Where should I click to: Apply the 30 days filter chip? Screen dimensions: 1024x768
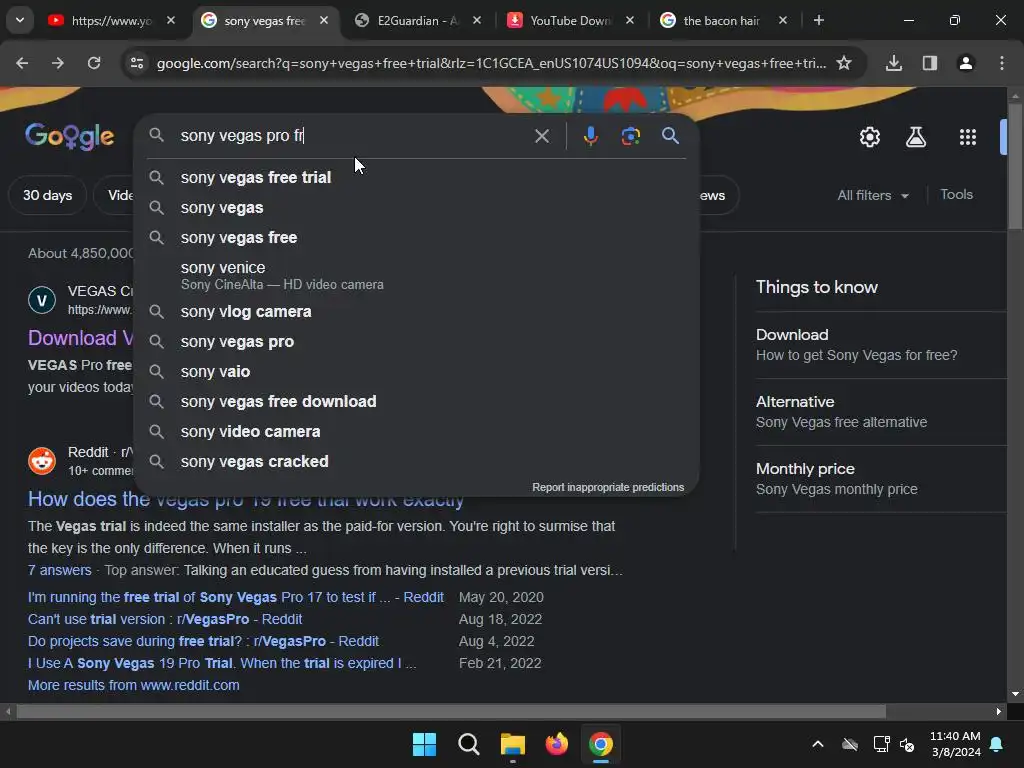tap(48, 195)
